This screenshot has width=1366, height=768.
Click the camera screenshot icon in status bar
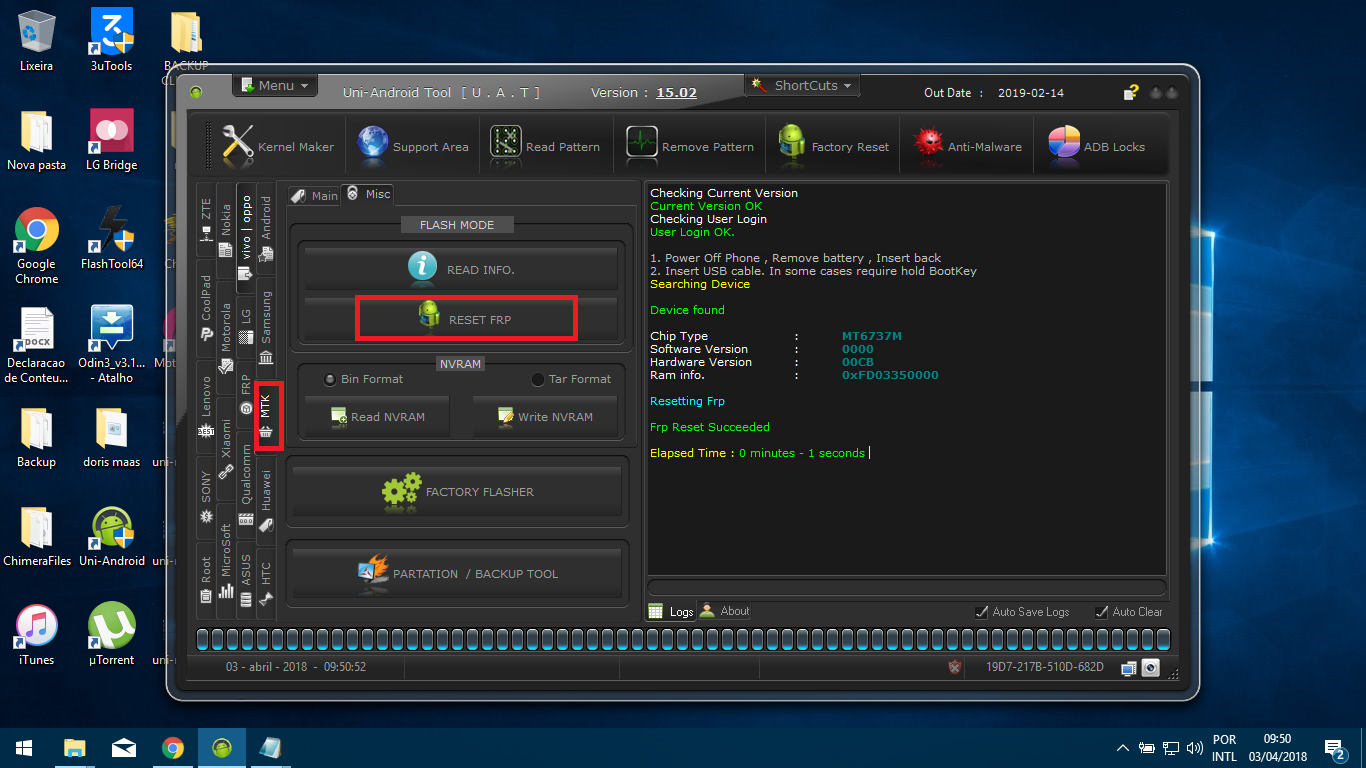[1151, 668]
